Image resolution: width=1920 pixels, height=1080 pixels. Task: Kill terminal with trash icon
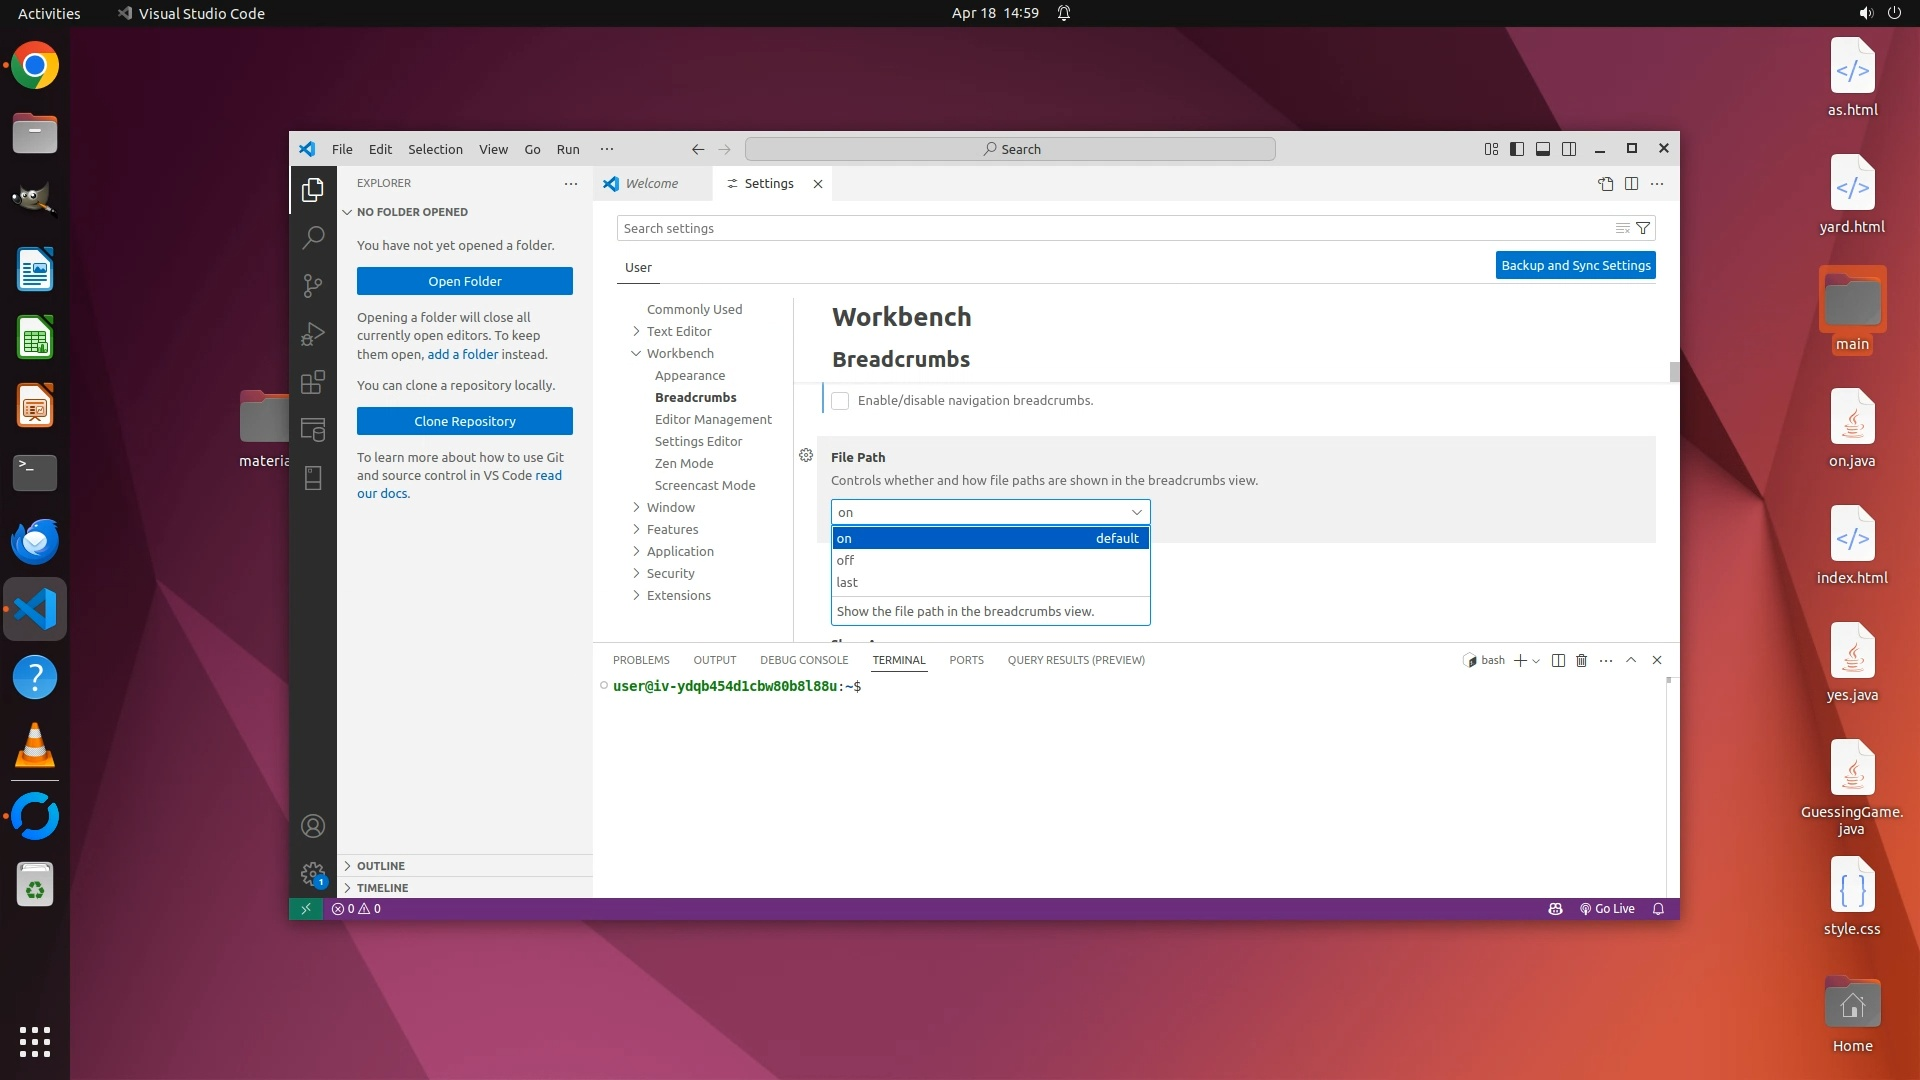[1581, 660]
